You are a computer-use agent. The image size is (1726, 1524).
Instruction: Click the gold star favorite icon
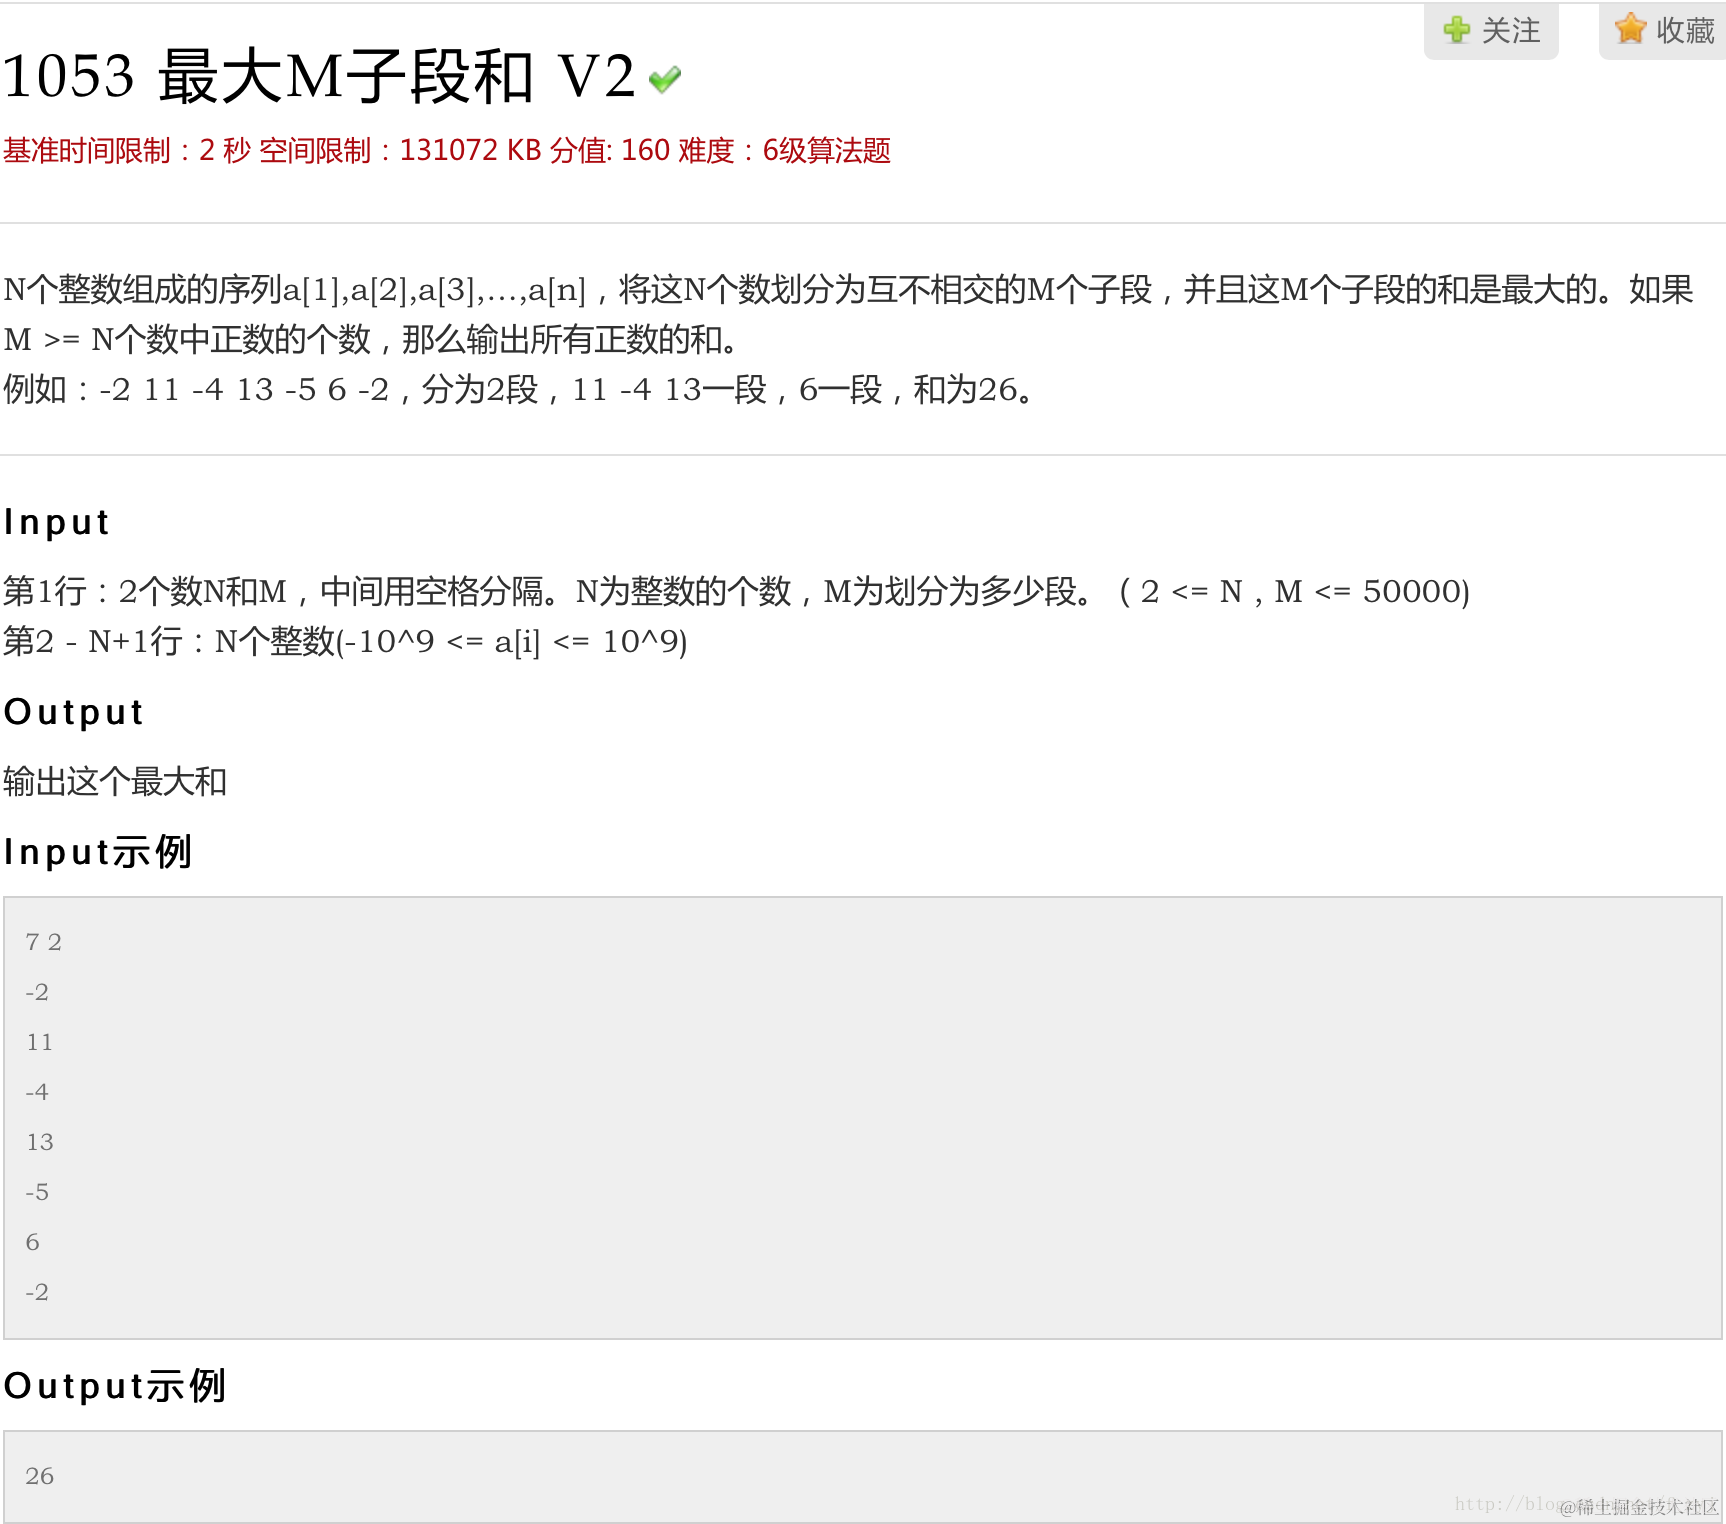click(1630, 29)
